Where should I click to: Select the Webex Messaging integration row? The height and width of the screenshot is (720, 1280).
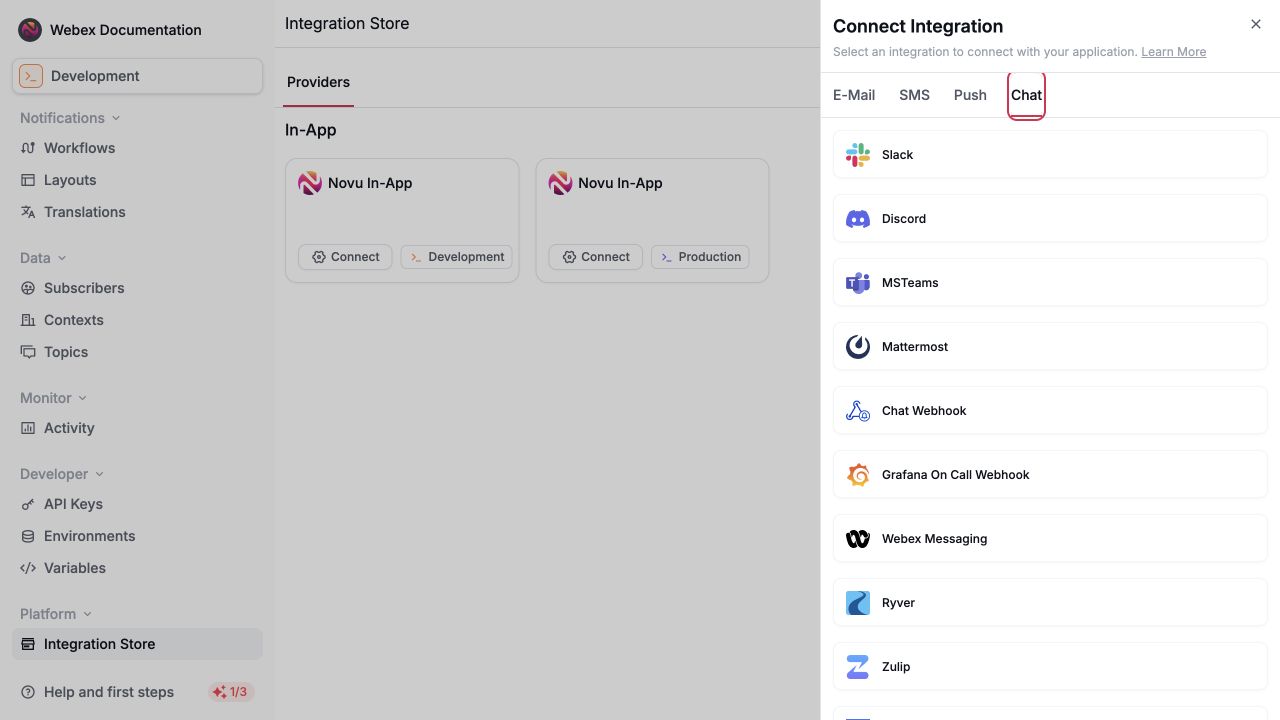[1050, 539]
